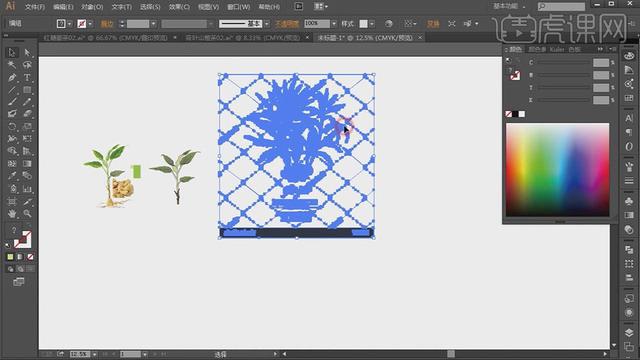Viewport: 640px width, 360px height.
Task: Select the Direct Selection tool
Action: [27, 52]
